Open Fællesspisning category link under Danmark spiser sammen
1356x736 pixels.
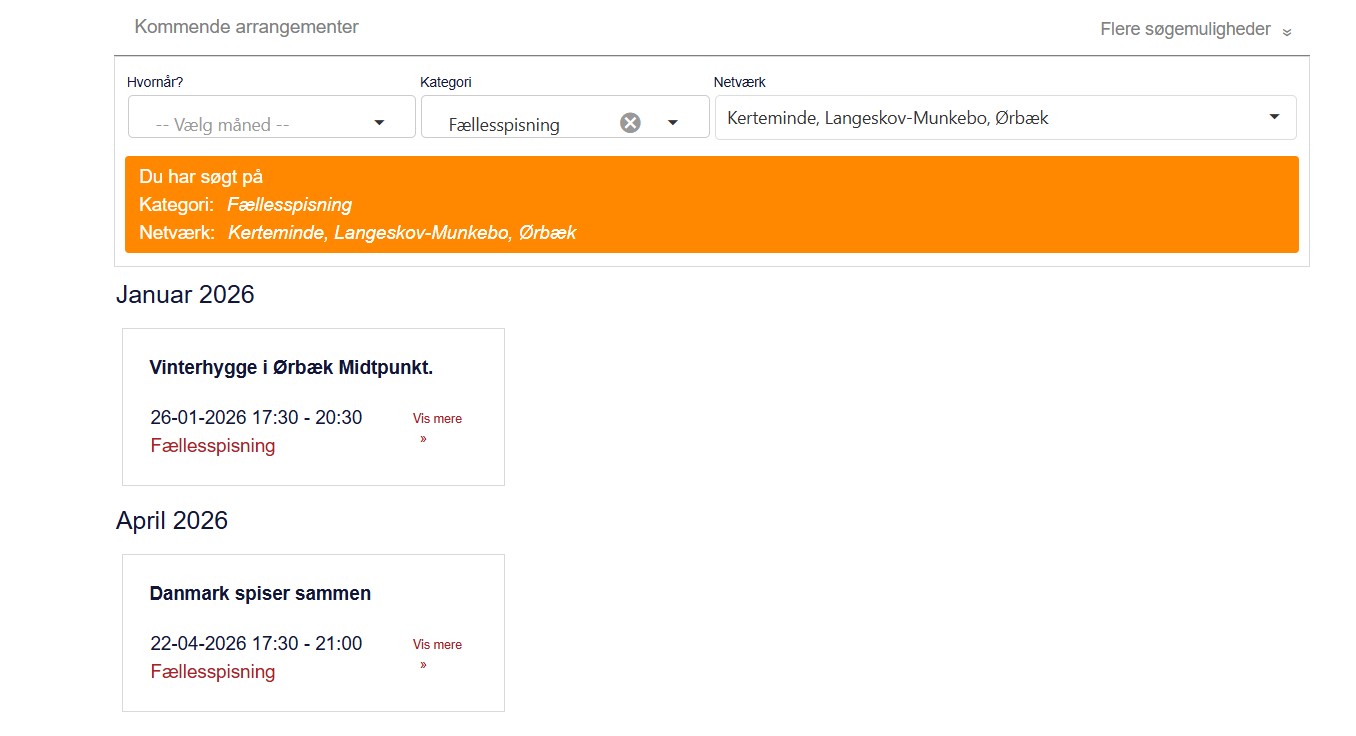(x=213, y=672)
